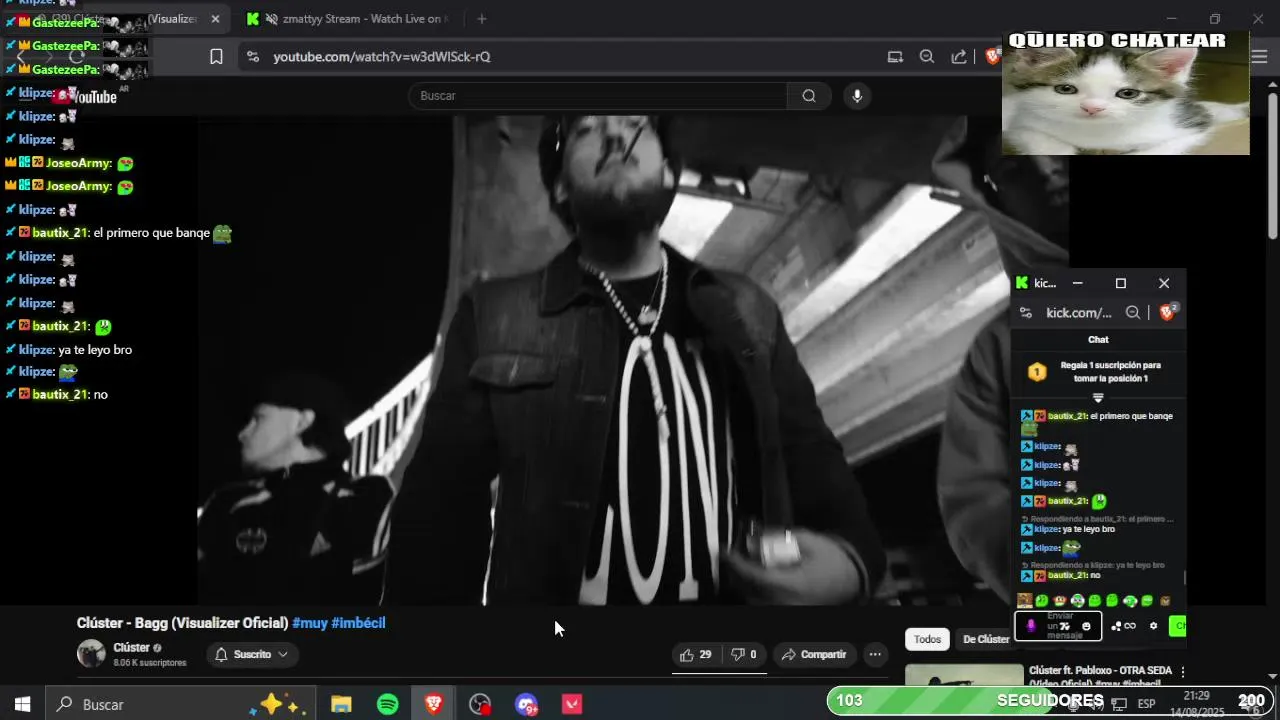Screen dimensions: 1280x720
Task: Click the Compartir share button
Action: [x=814, y=655]
